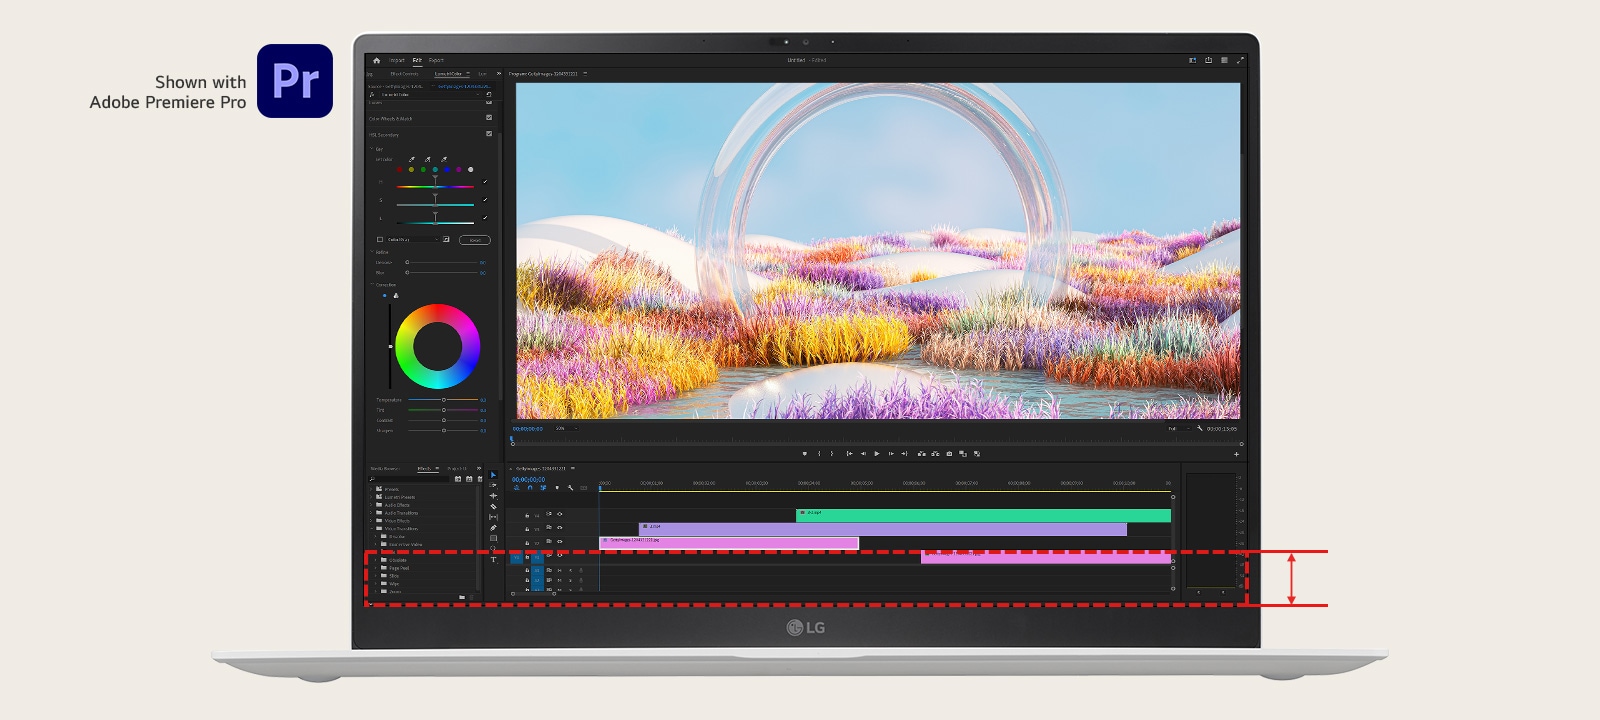Select the Rectangle tool
The width and height of the screenshot is (1600, 720).
pyautogui.click(x=493, y=538)
